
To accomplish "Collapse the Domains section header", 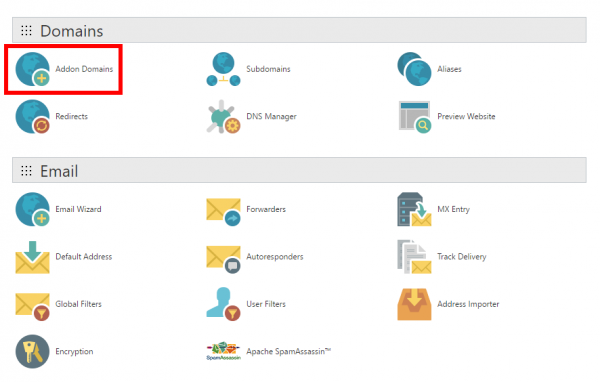I will [299, 30].
